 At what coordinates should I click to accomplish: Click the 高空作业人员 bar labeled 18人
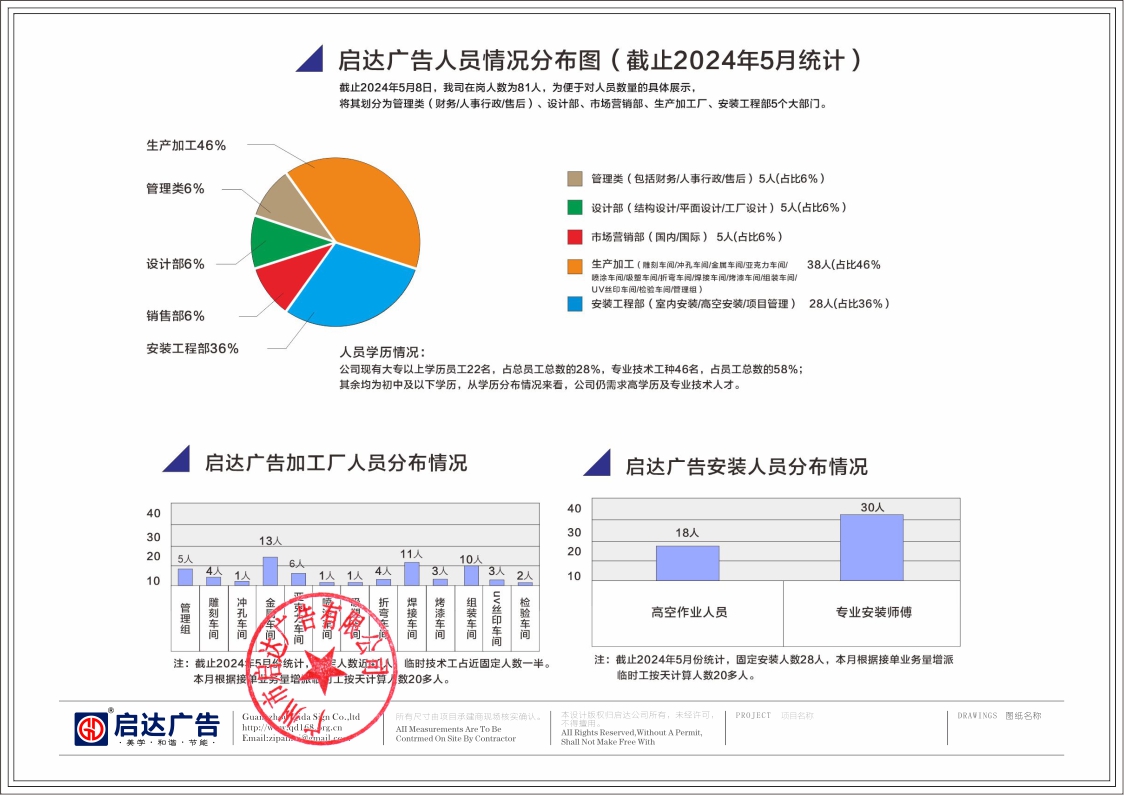(687, 563)
